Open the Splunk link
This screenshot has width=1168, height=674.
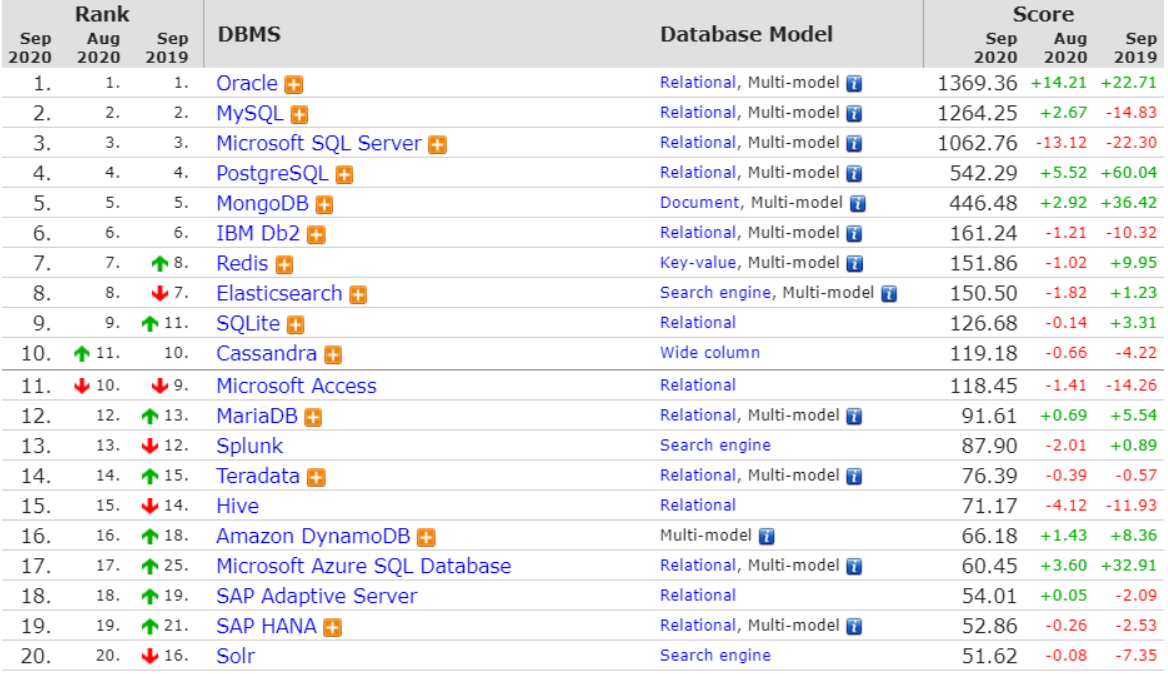pos(250,446)
